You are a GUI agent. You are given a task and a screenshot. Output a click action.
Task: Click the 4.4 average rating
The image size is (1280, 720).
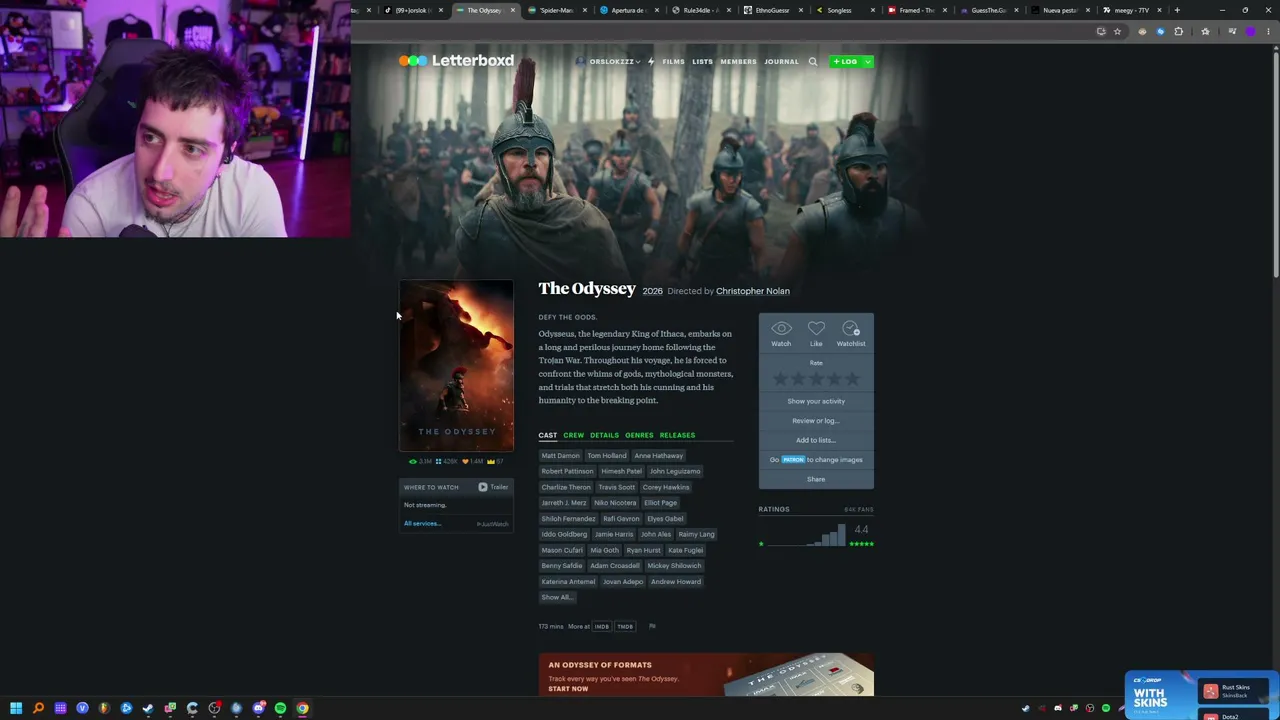861,529
